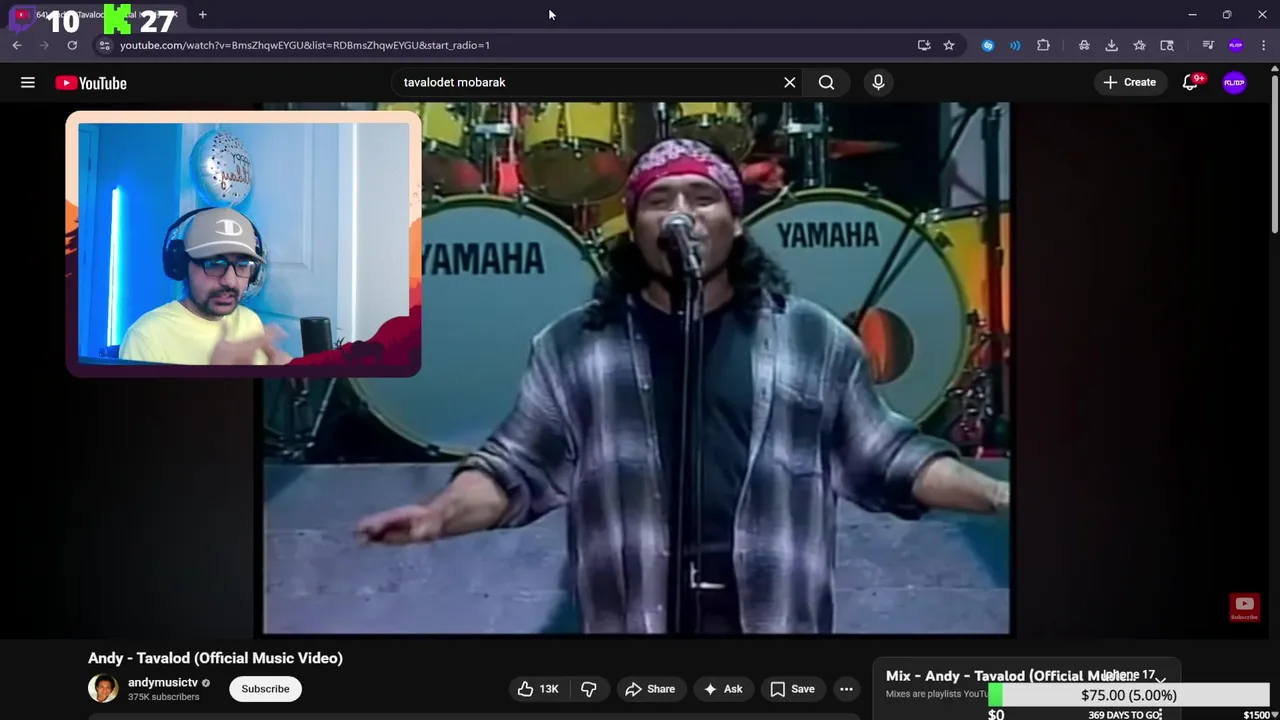Go to YouTube home via logo
The height and width of the screenshot is (720, 1280).
tap(91, 83)
